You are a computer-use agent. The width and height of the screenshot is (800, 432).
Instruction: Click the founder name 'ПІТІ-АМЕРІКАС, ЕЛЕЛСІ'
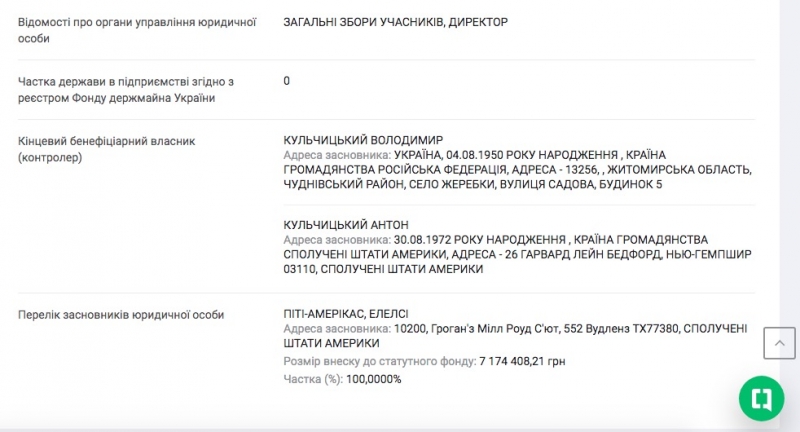click(346, 314)
